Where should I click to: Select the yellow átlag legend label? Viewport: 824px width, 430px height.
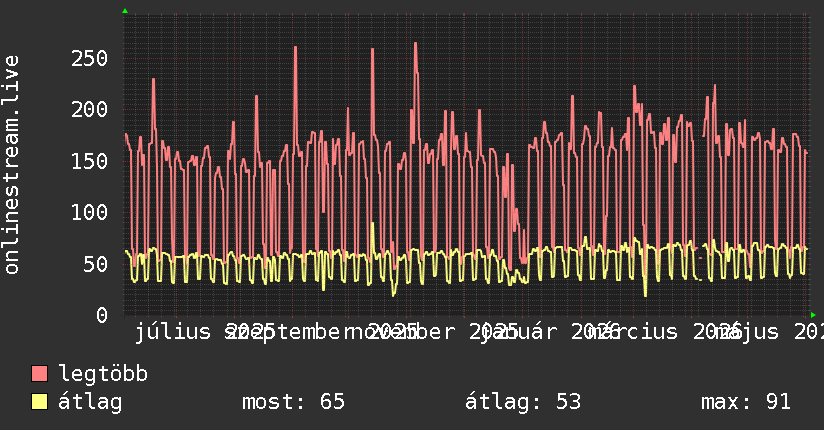[x=90, y=402]
